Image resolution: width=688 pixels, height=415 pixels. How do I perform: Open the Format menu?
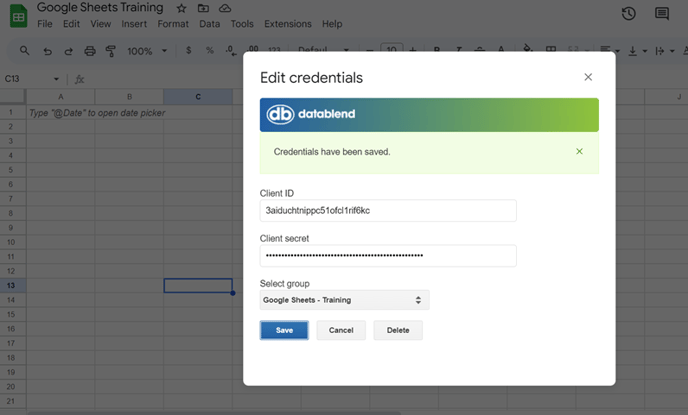coord(173,24)
